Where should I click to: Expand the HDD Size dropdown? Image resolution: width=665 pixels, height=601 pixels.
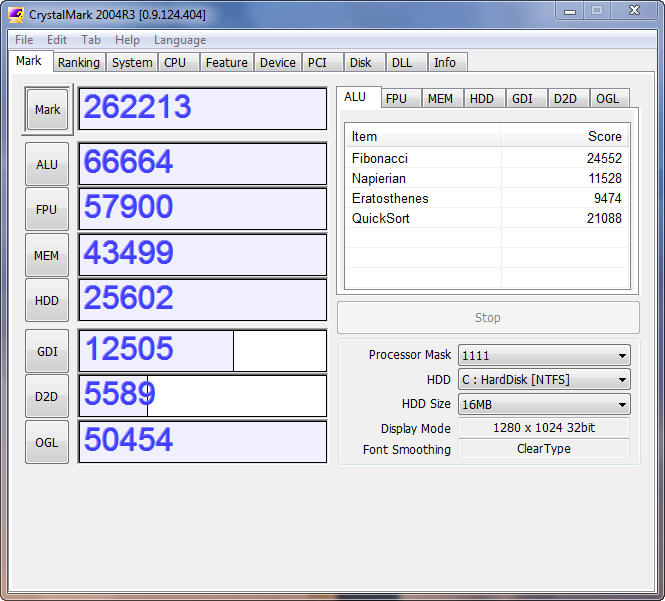click(x=544, y=404)
